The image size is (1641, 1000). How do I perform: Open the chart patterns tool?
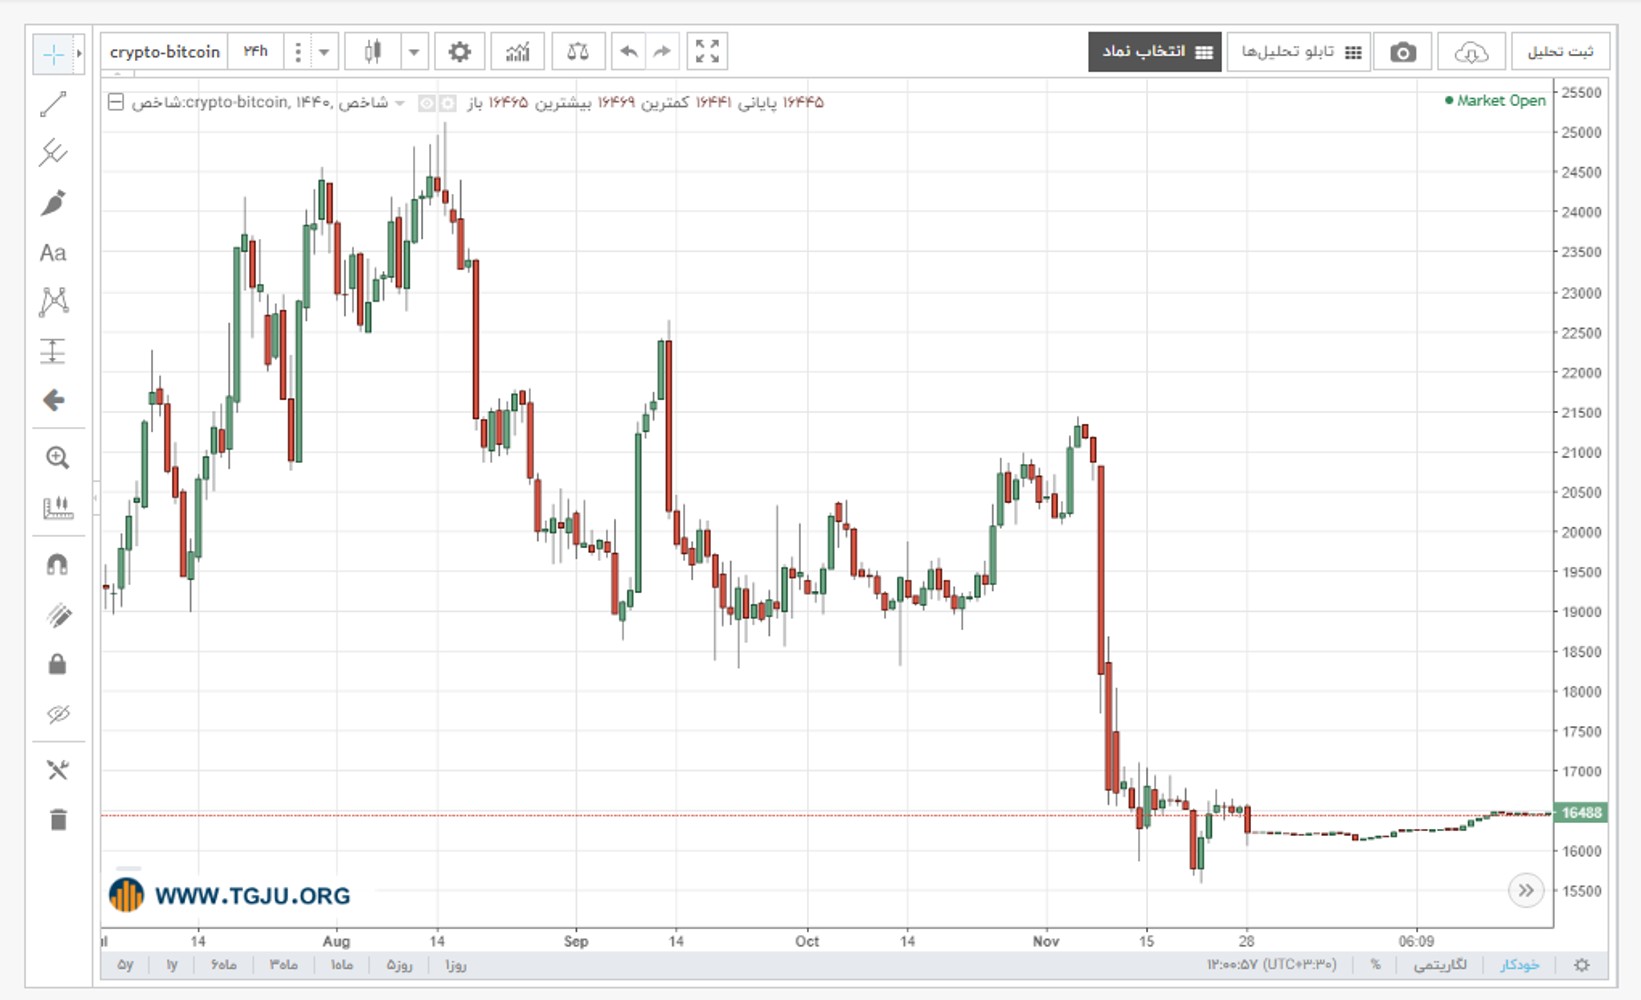[53, 301]
